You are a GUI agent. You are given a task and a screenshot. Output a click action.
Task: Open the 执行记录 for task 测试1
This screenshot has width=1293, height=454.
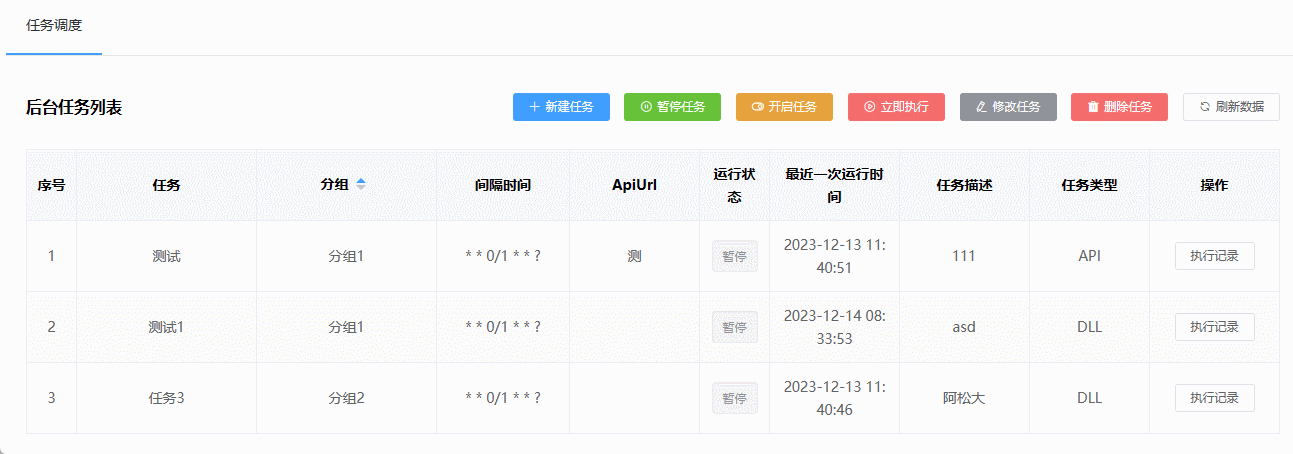tap(1214, 327)
